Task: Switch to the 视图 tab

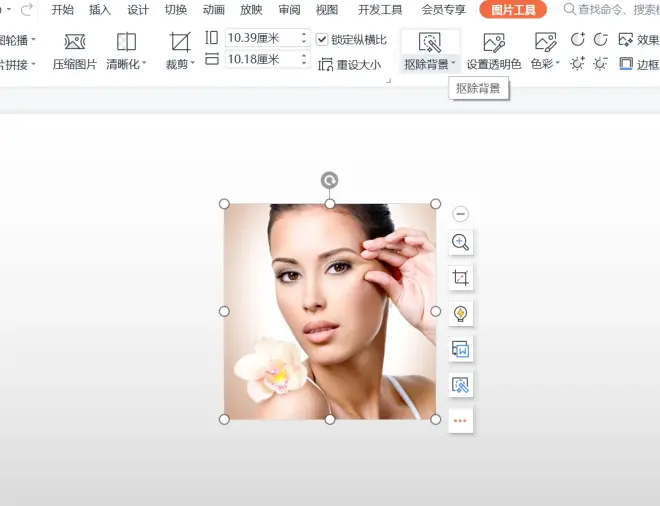Action: click(x=327, y=9)
